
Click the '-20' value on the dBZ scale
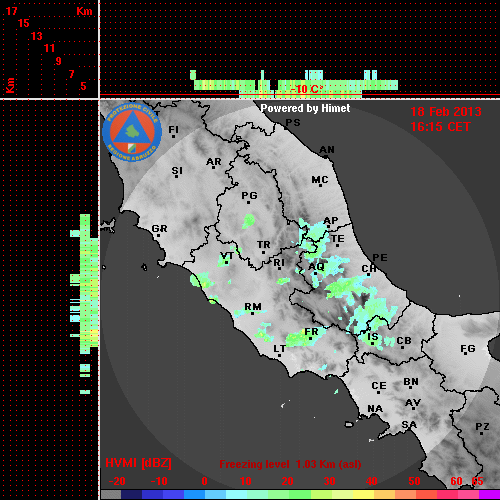click(x=117, y=481)
